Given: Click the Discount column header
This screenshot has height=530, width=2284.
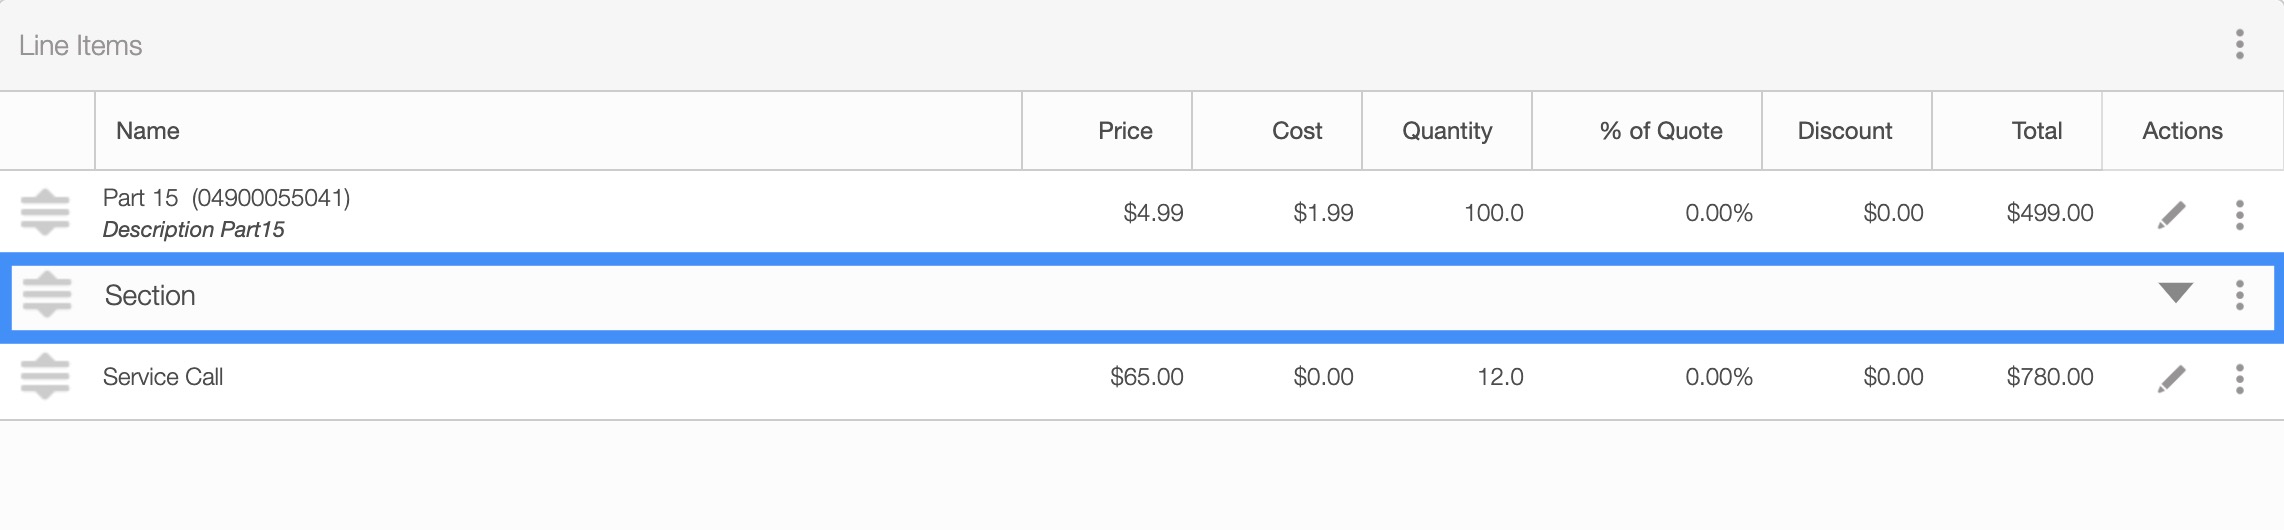Looking at the screenshot, I should click(x=1845, y=131).
